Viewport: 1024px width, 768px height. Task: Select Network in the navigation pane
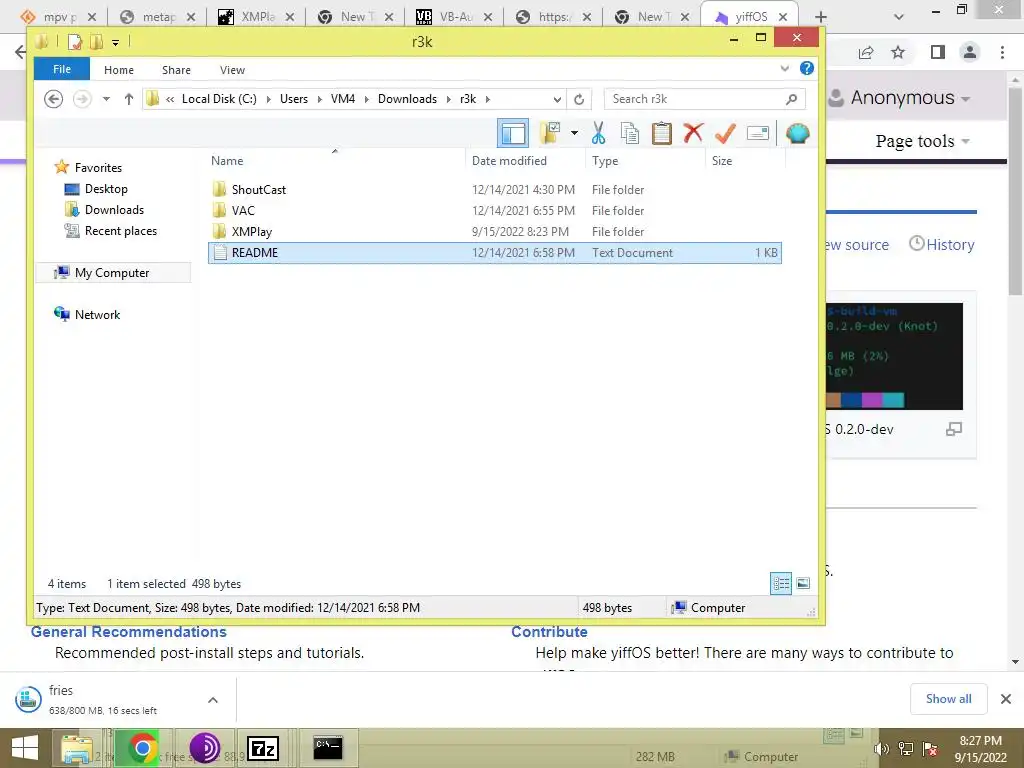(x=97, y=315)
